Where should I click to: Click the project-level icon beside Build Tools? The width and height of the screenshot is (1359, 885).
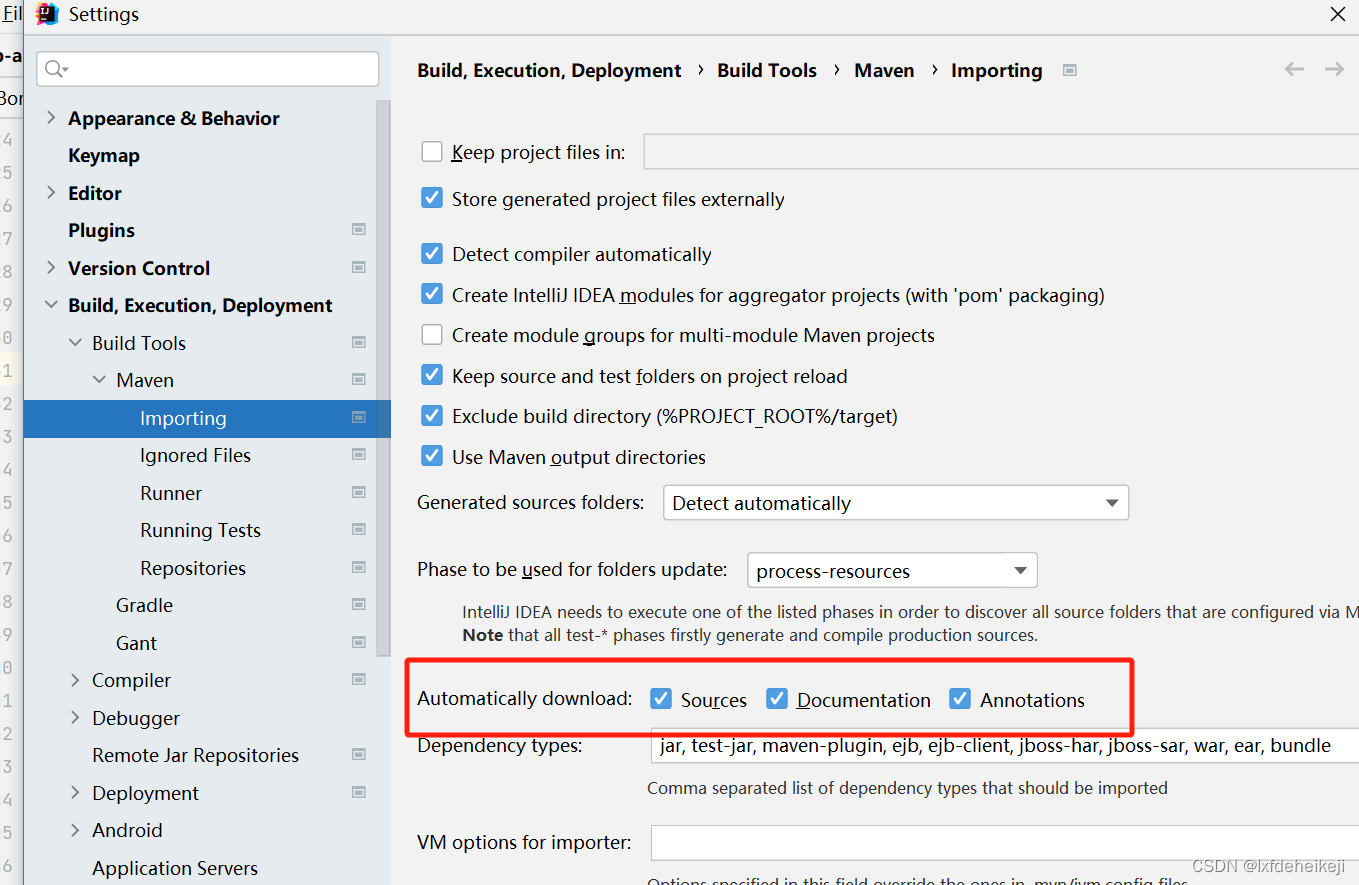359,342
